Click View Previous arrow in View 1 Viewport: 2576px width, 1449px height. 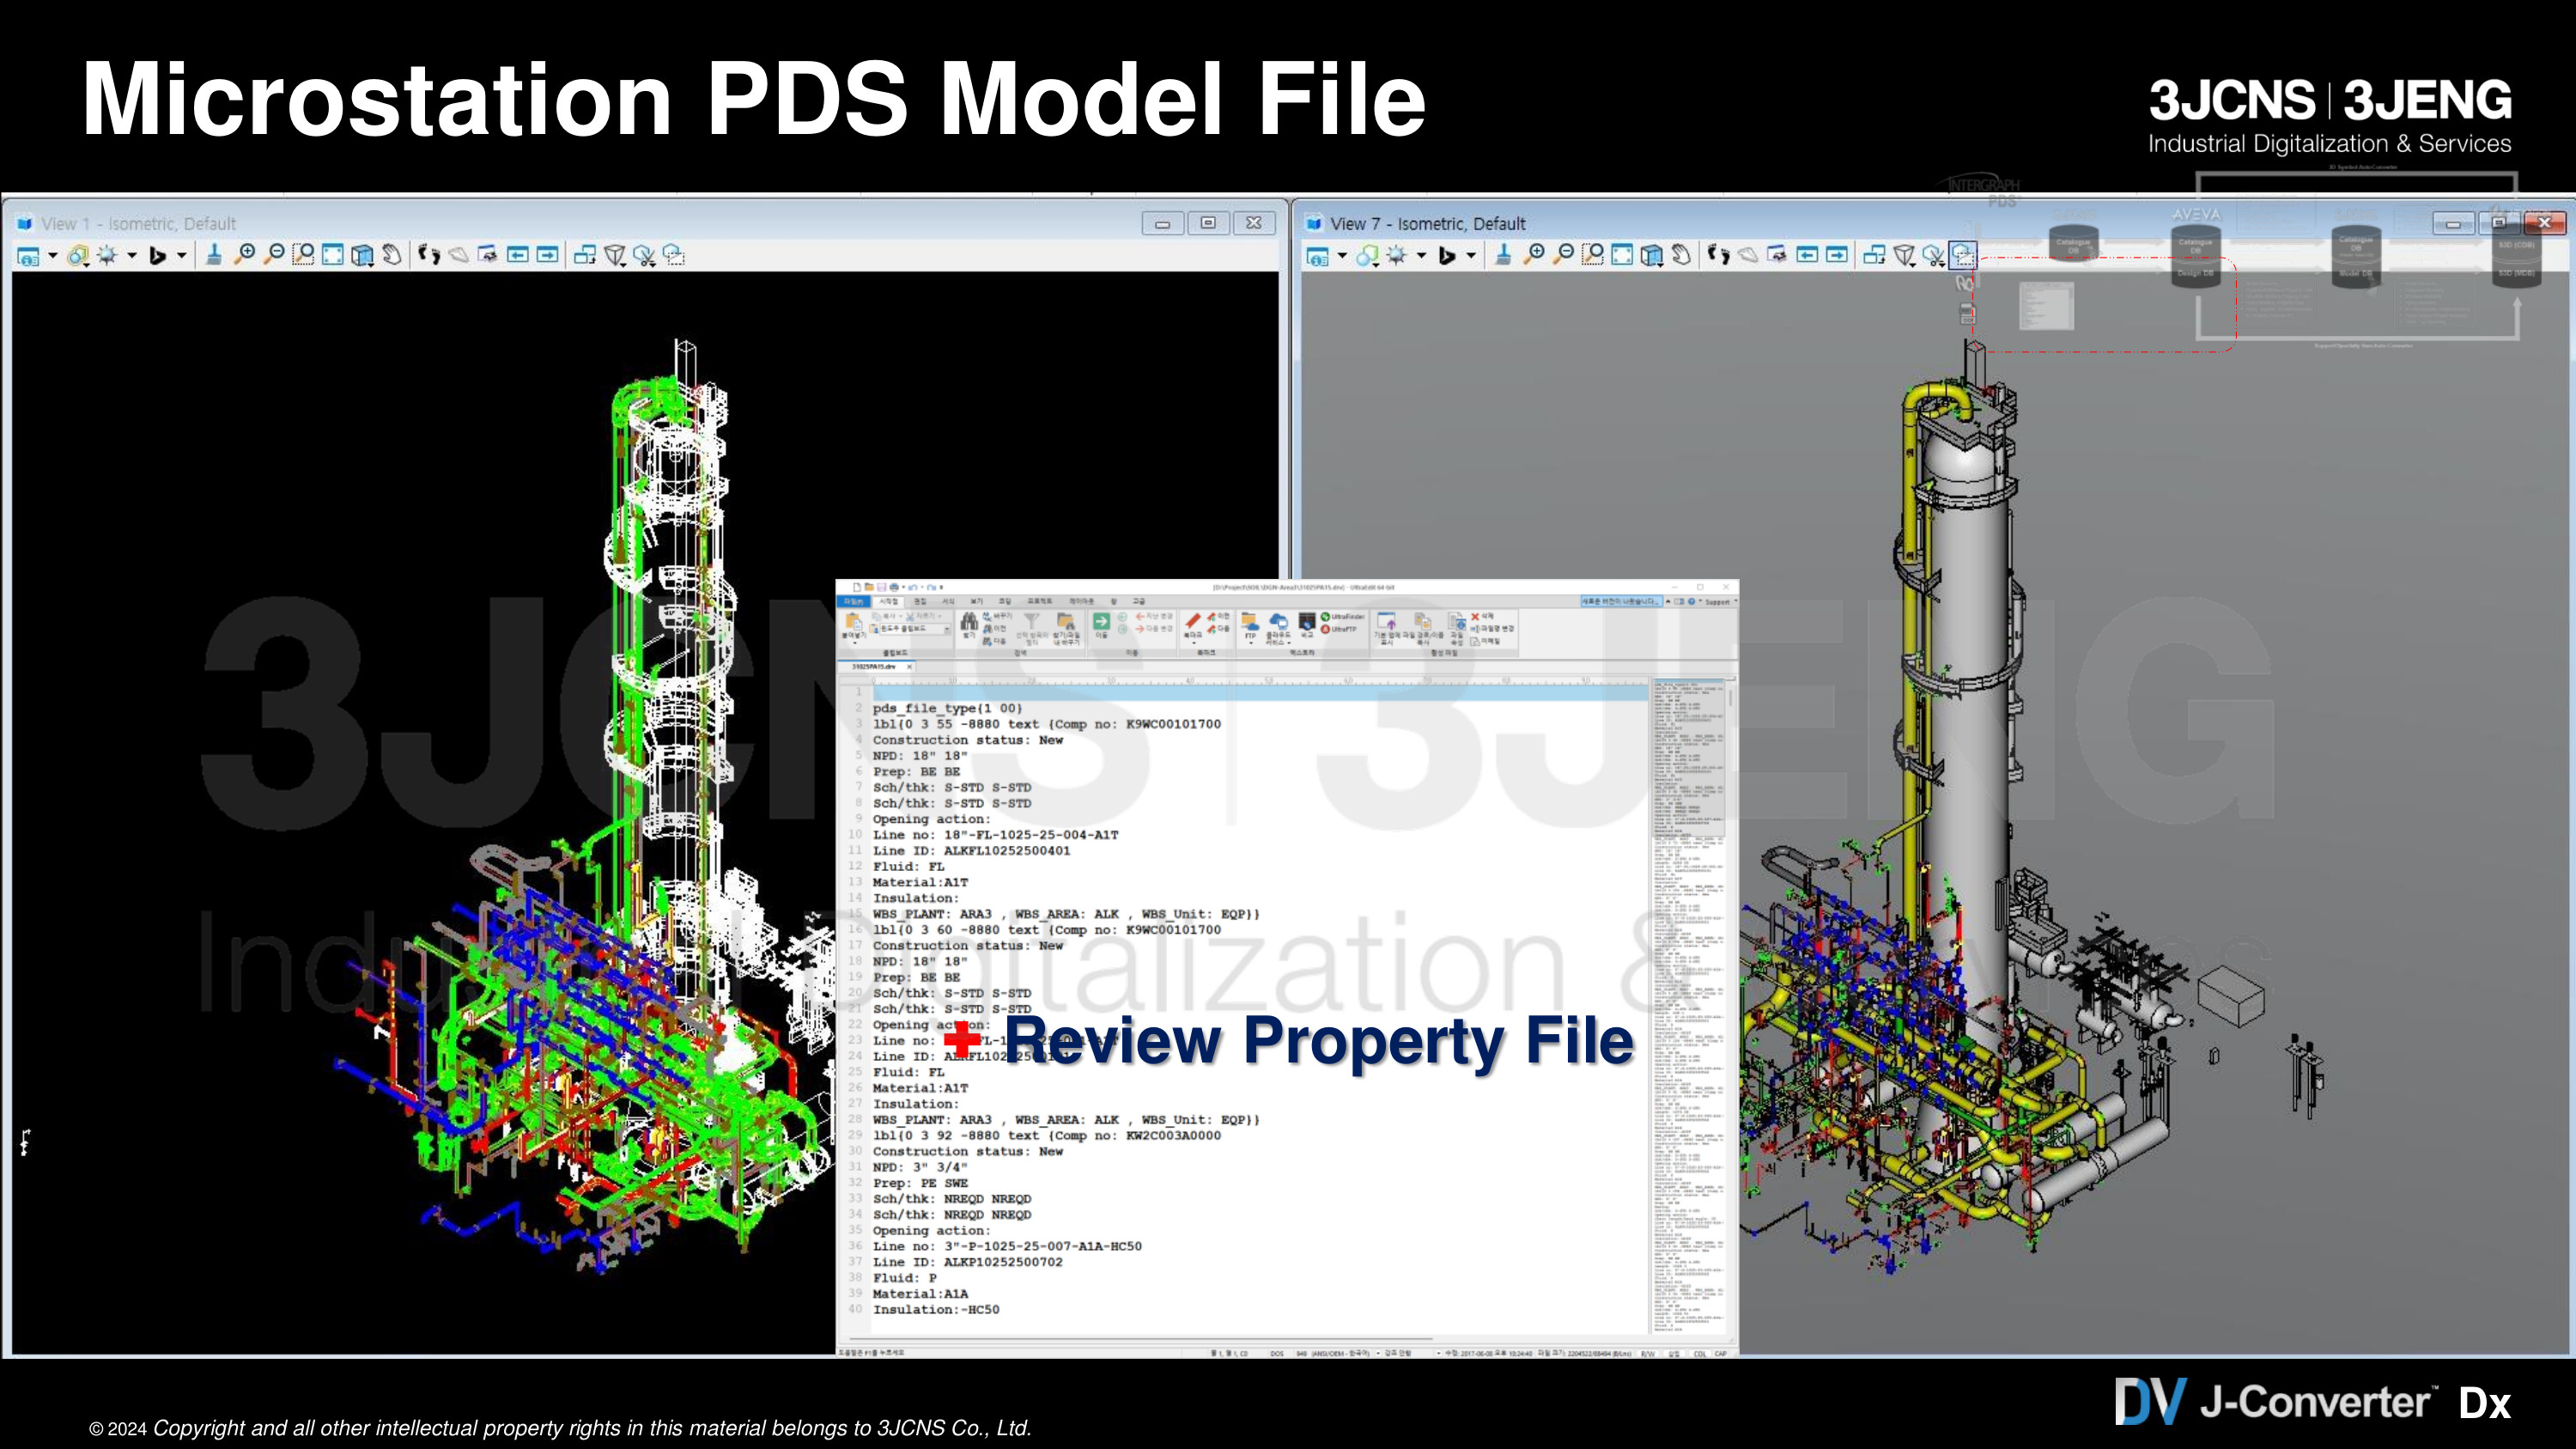point(518,256)
